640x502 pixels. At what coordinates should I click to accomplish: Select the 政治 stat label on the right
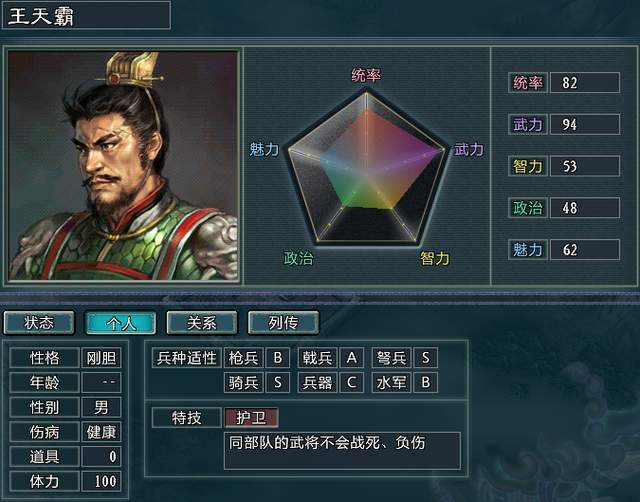coord(528,208)
